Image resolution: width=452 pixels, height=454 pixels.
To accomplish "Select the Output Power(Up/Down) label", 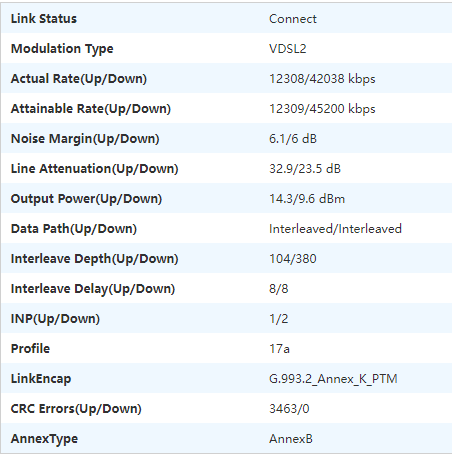I will (x=86, y=199).
